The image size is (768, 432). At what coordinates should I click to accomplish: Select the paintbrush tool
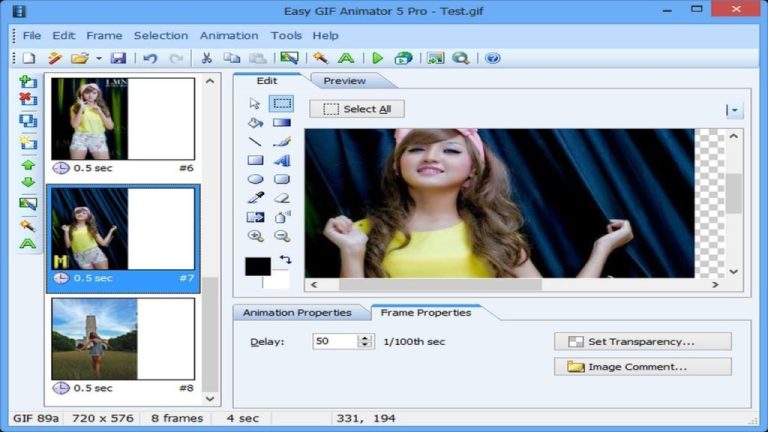(x=282, y=142)
